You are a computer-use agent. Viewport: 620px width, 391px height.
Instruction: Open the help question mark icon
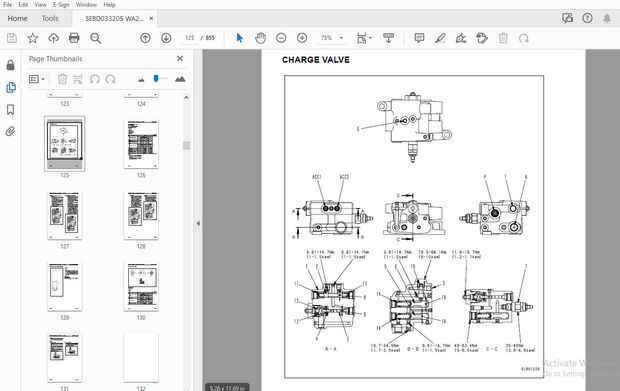pyautogui.click(x=587, y=18)
